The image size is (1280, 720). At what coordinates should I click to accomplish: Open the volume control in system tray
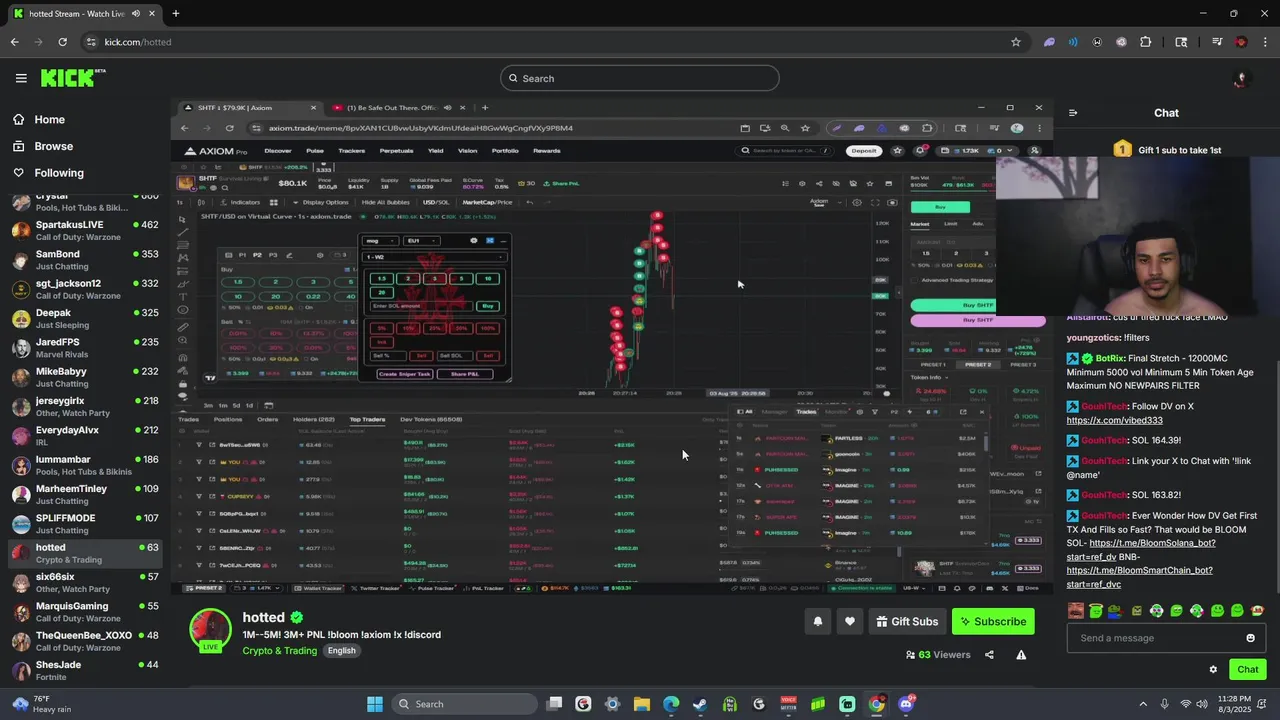click(1203, 704)
